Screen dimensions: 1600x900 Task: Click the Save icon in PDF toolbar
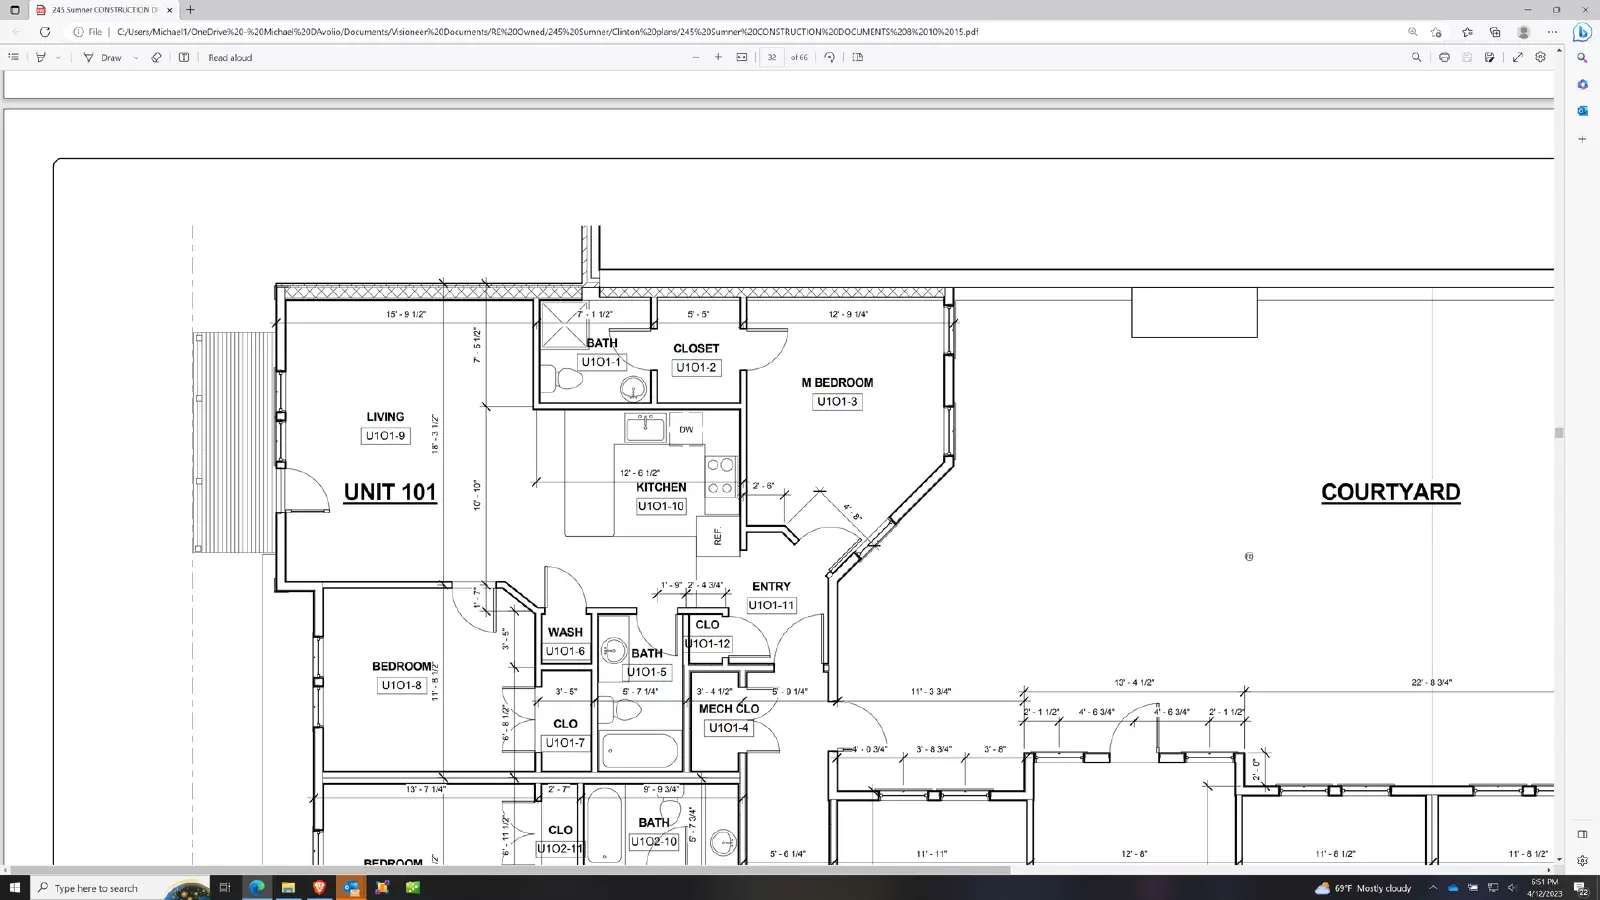tap(1467, 57)
